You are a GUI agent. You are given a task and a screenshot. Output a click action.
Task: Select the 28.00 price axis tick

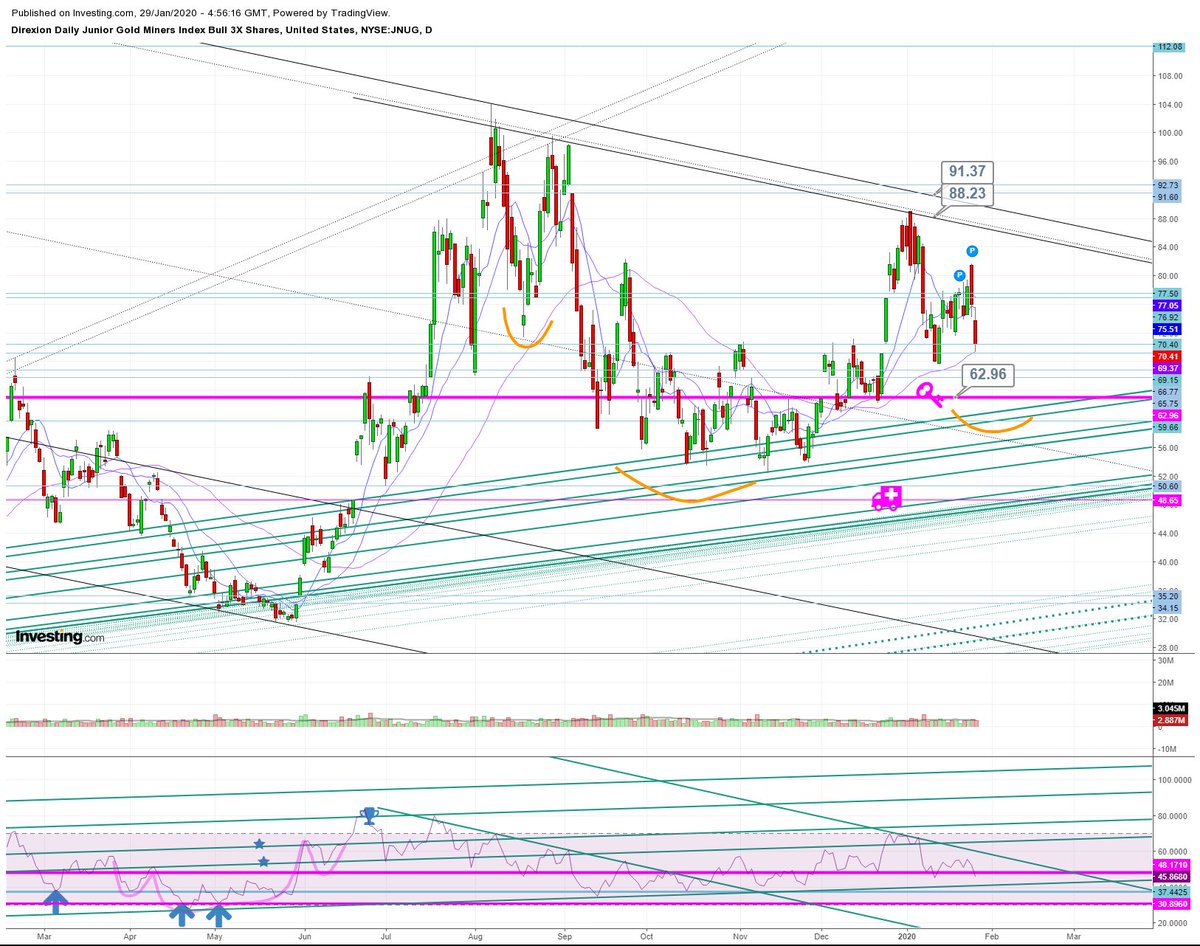pyautogui.click(x=1168, y=648)
